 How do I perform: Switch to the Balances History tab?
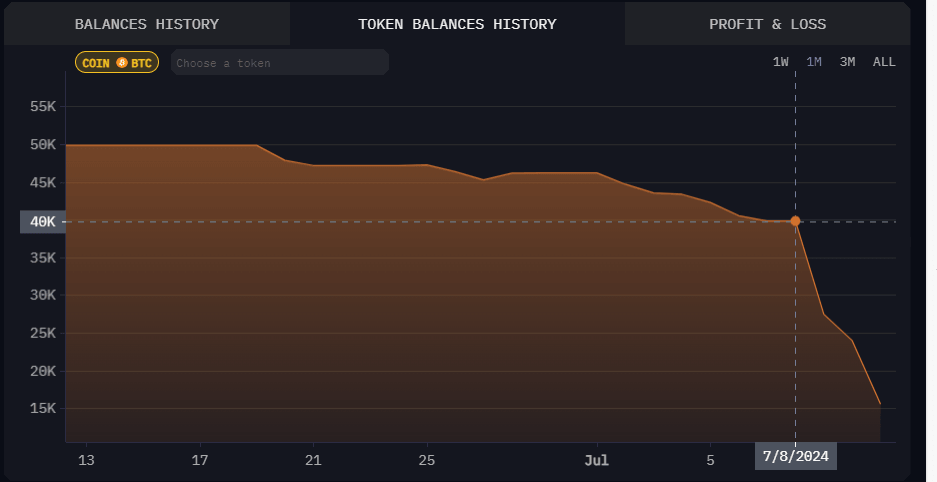point(146,24)
